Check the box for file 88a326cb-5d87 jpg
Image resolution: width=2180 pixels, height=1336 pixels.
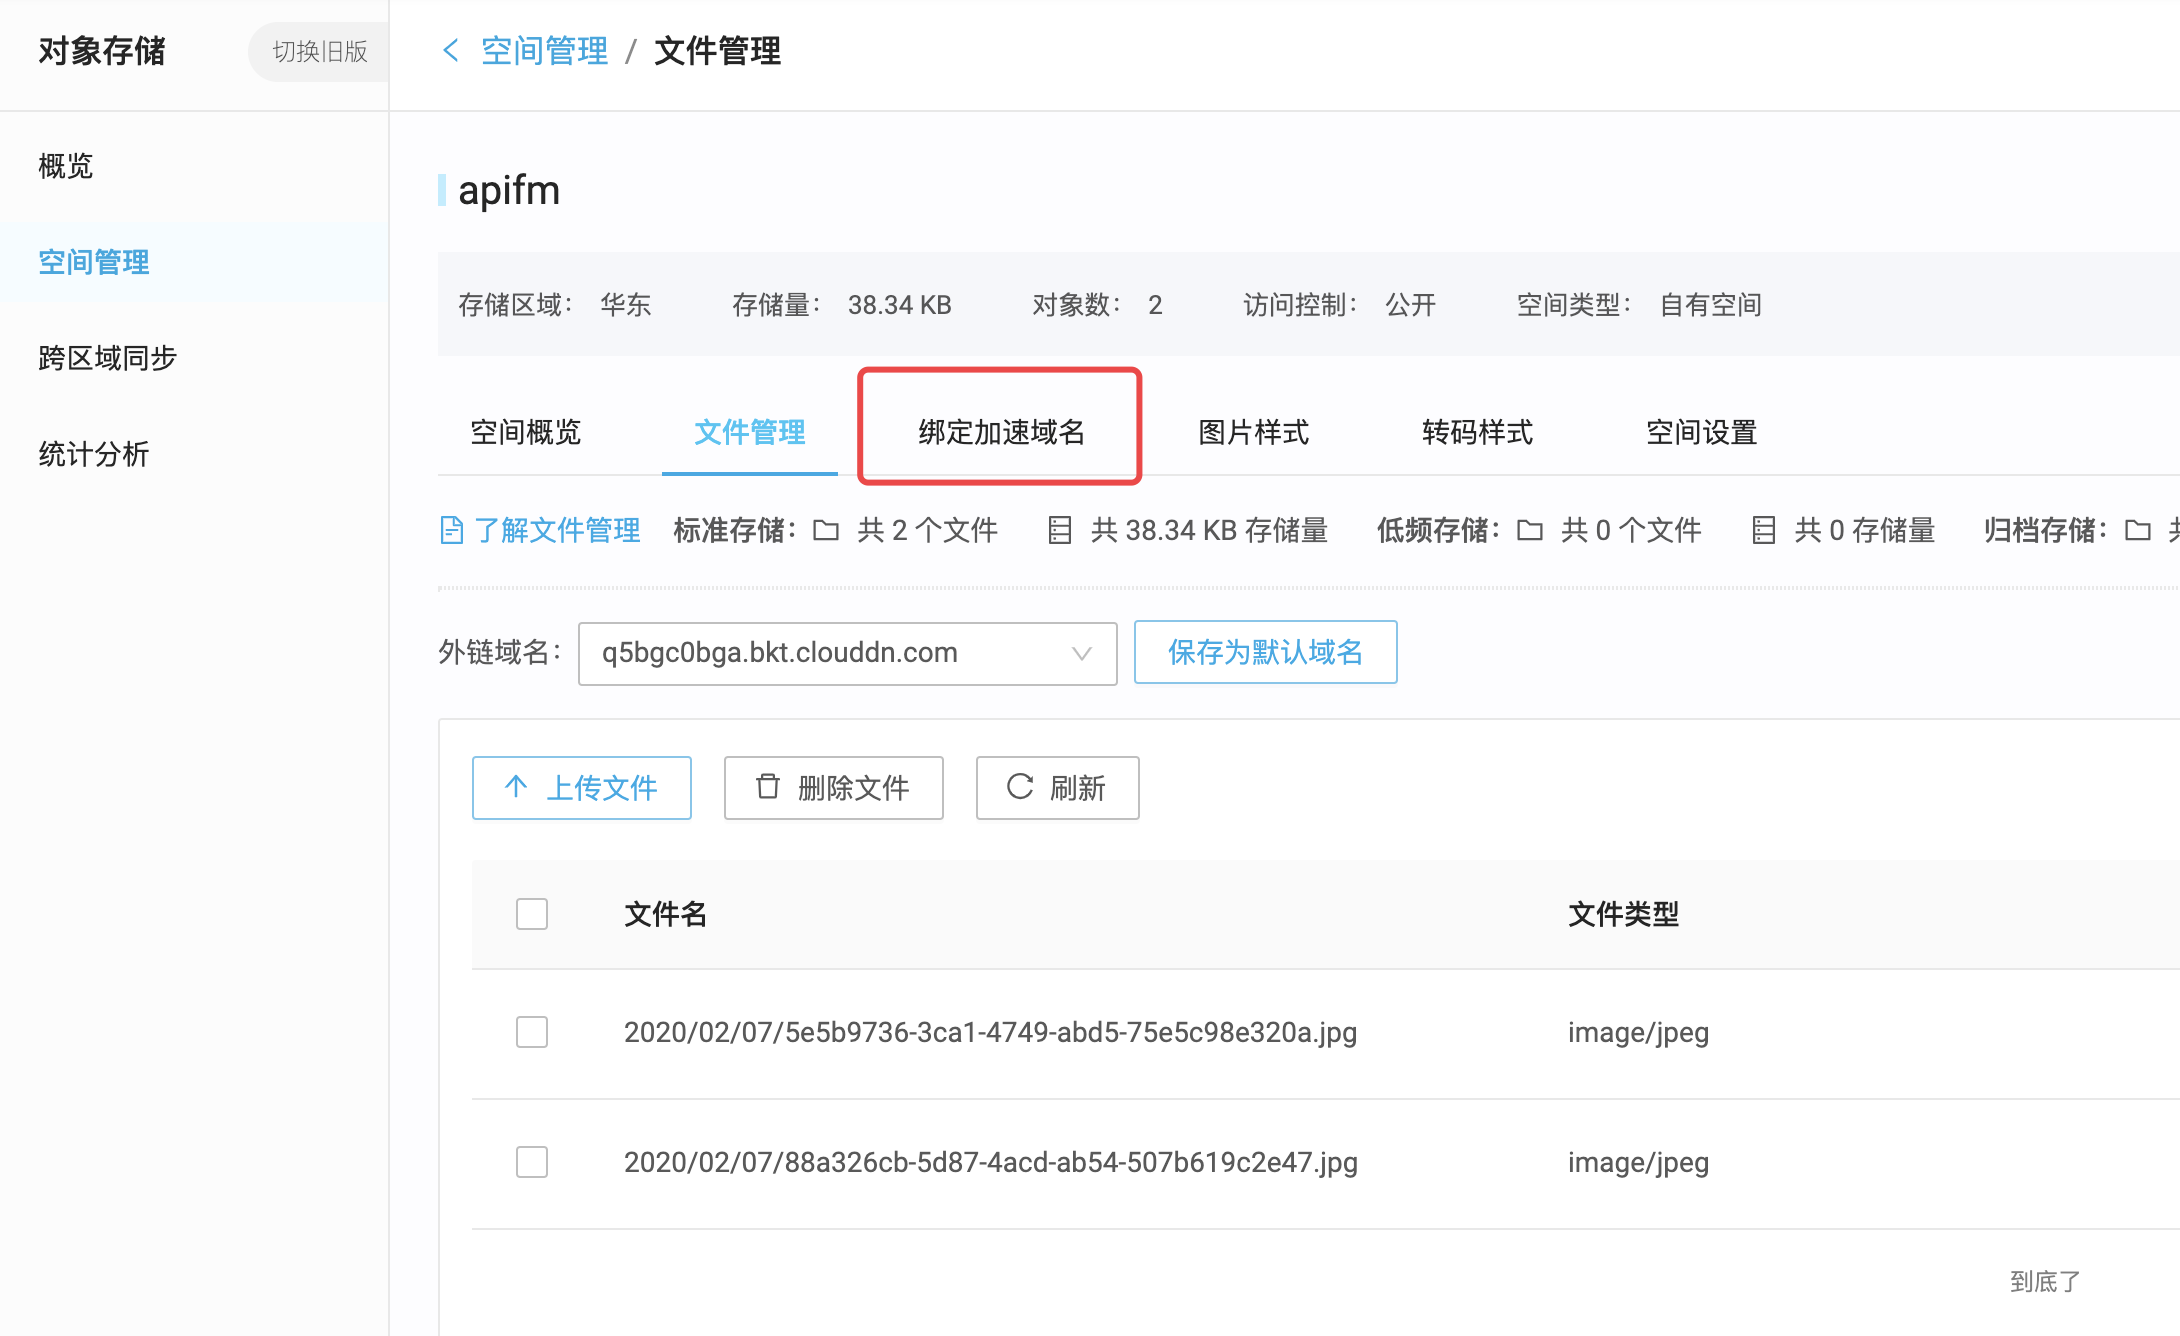(x=532, y=1162)
